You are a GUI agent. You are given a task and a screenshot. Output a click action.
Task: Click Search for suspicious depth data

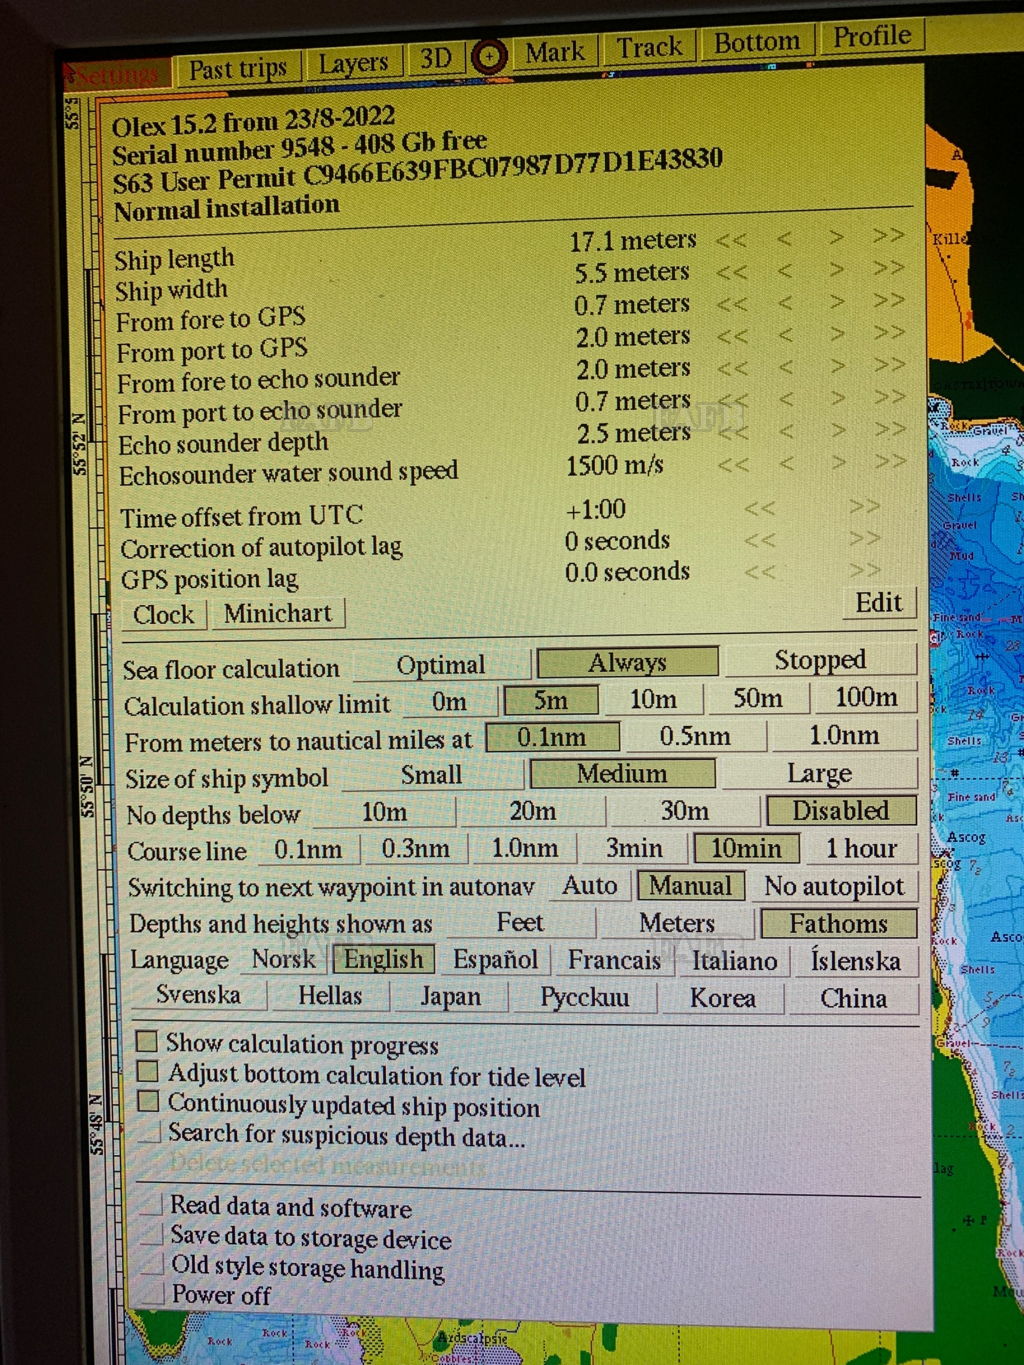click(345, 1136)
